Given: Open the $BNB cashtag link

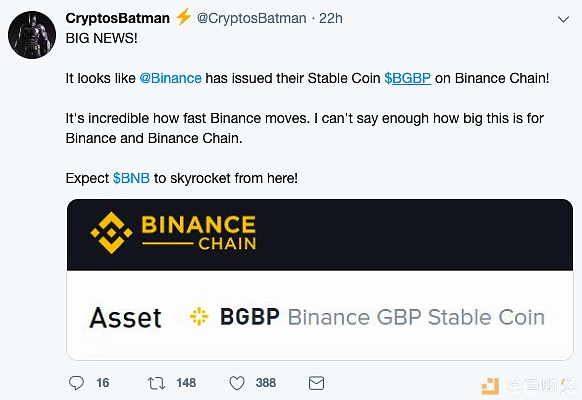Looking at the screenshot, I should tap(131, 178).
